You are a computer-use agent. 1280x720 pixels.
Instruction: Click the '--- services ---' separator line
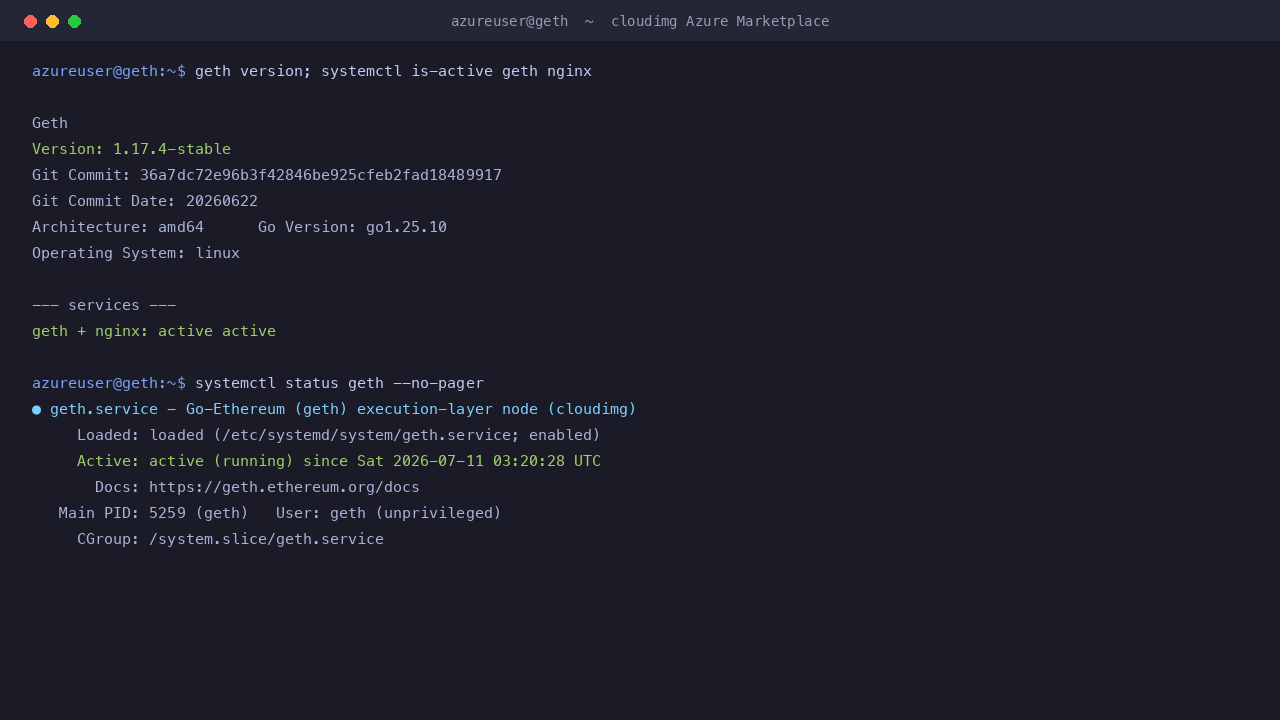pyautogui.click(x=104, y=305)
